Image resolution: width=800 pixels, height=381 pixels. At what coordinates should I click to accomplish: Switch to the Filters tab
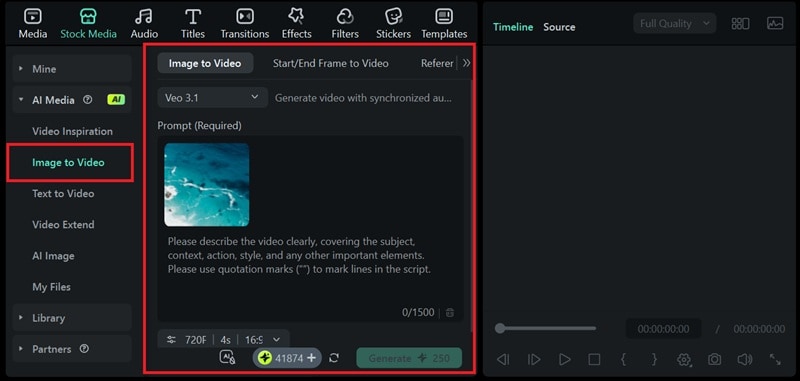pyautogui.click(x=344, y=23)
